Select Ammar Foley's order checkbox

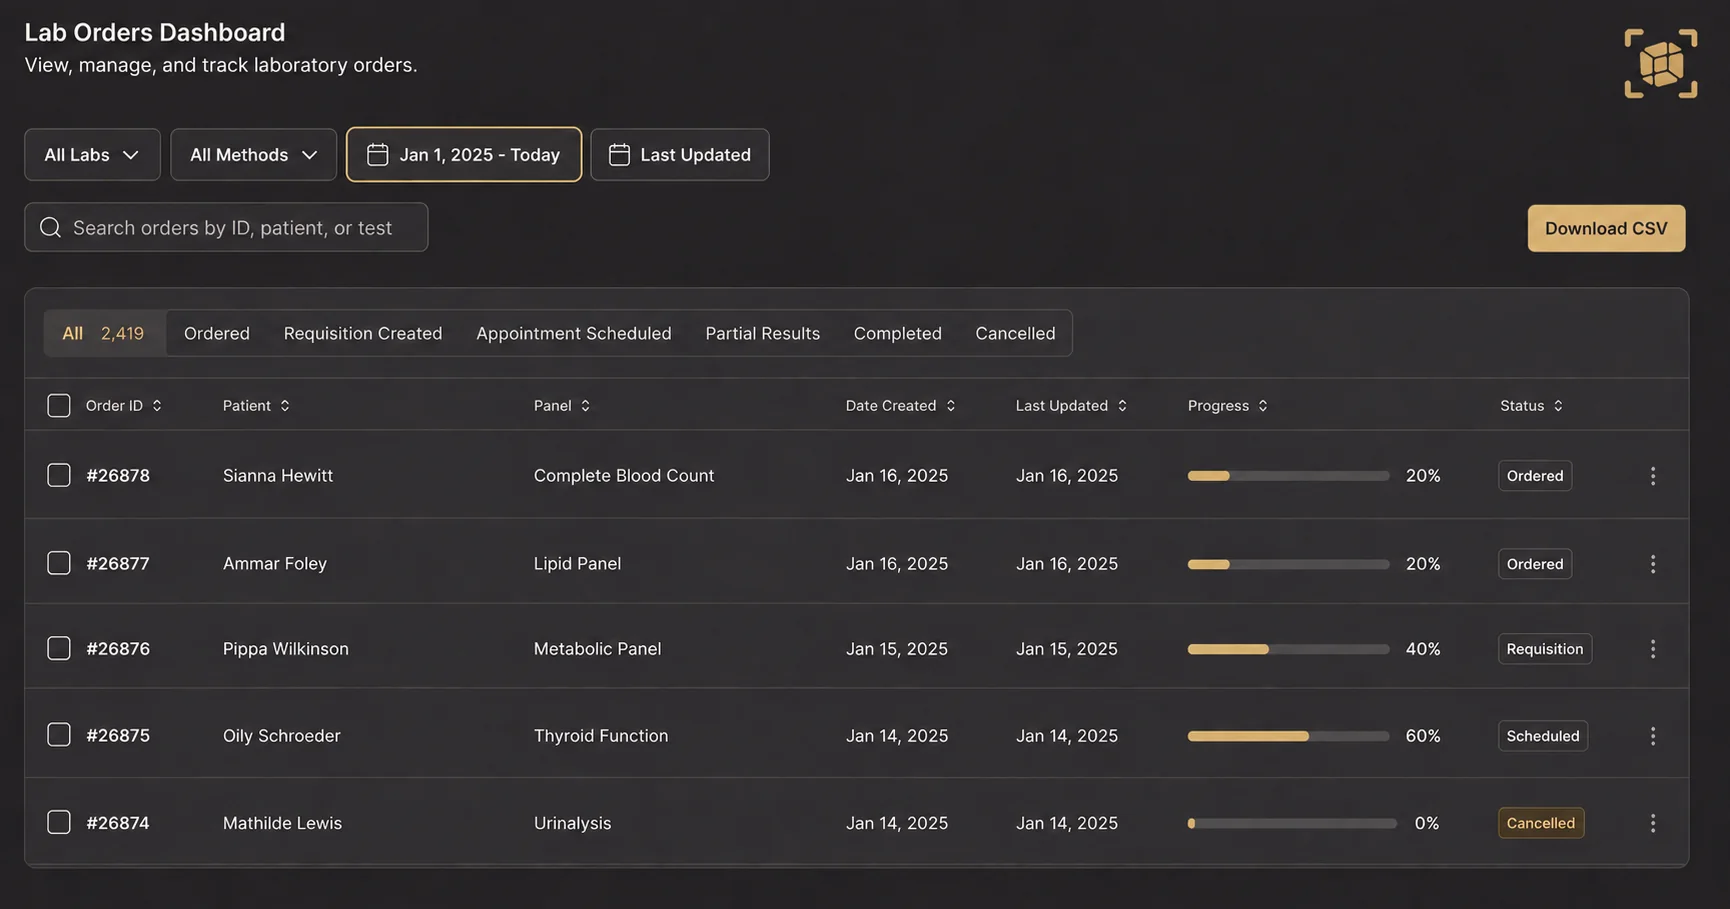(59, 563)
